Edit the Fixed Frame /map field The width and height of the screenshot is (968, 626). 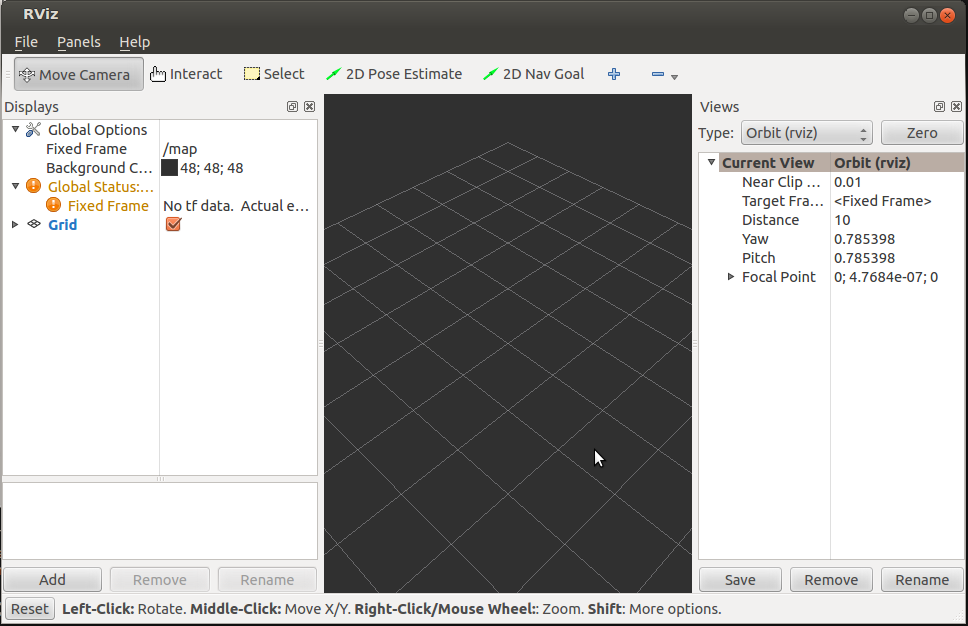tap(235, 149)
